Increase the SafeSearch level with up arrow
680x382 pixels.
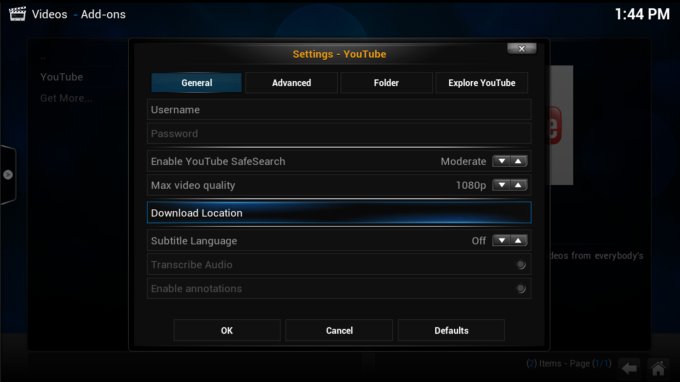[519, 161]
